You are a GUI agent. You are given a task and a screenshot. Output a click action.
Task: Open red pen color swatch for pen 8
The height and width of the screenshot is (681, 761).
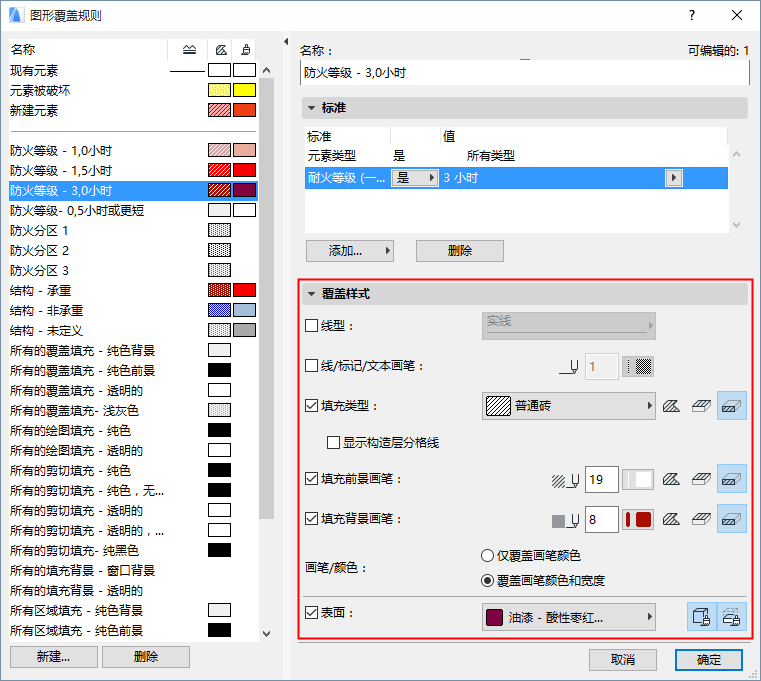tap(638, 519)
